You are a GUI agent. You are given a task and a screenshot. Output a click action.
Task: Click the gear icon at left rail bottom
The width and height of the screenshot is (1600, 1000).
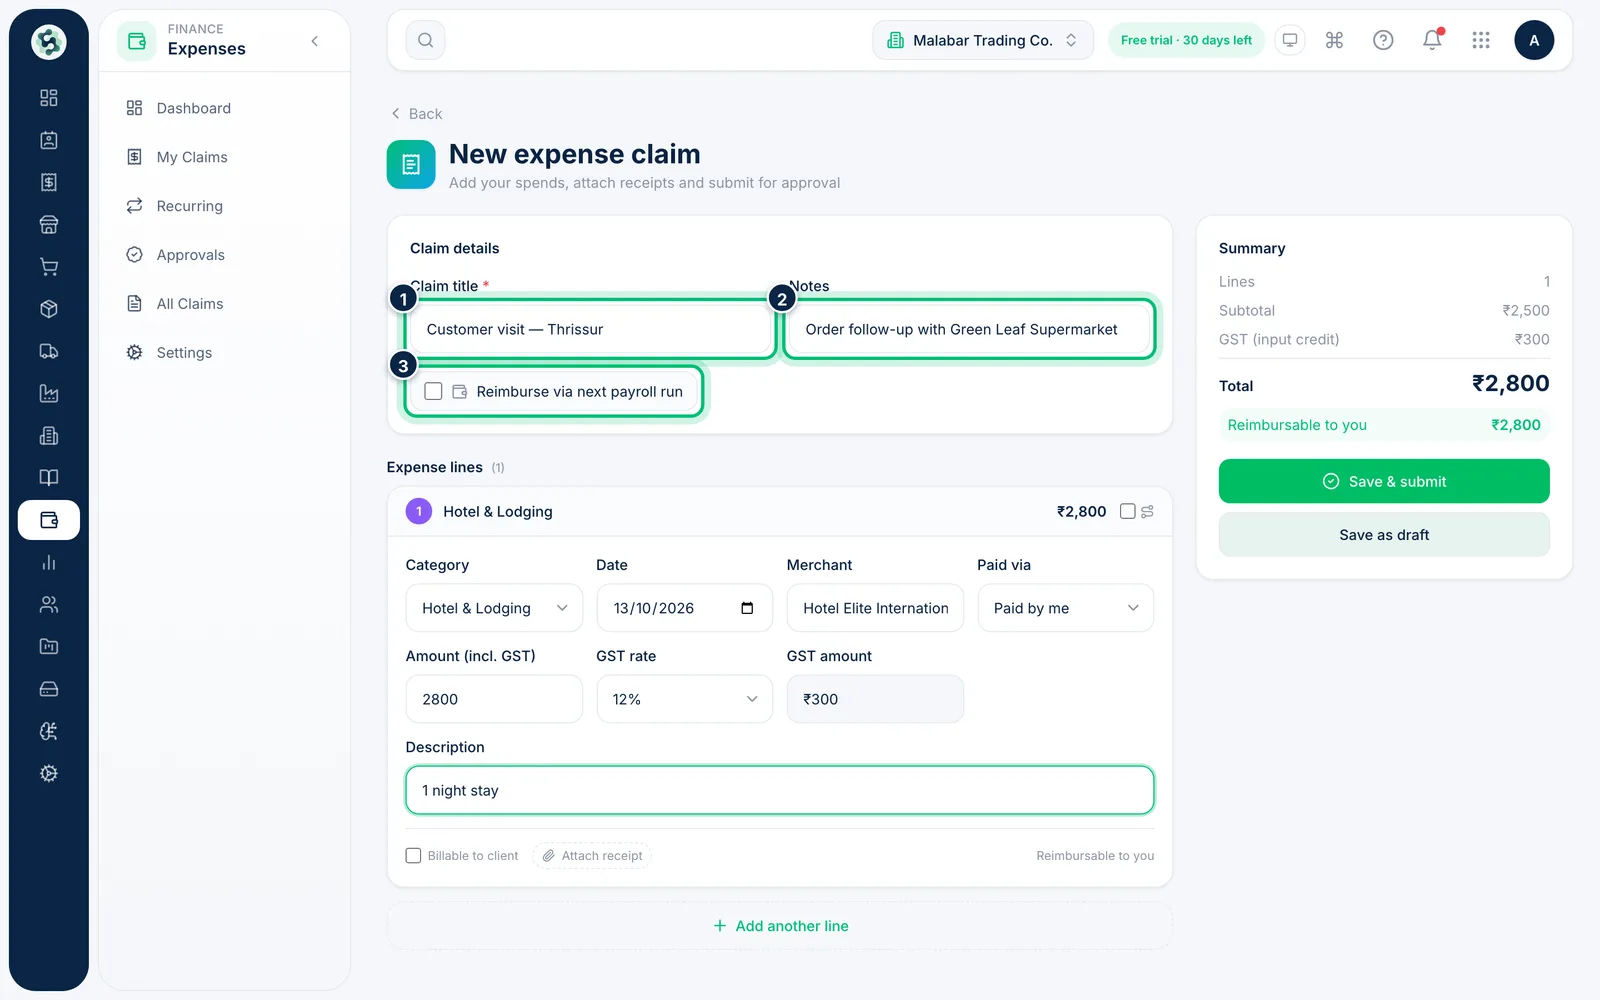(49, 773)
